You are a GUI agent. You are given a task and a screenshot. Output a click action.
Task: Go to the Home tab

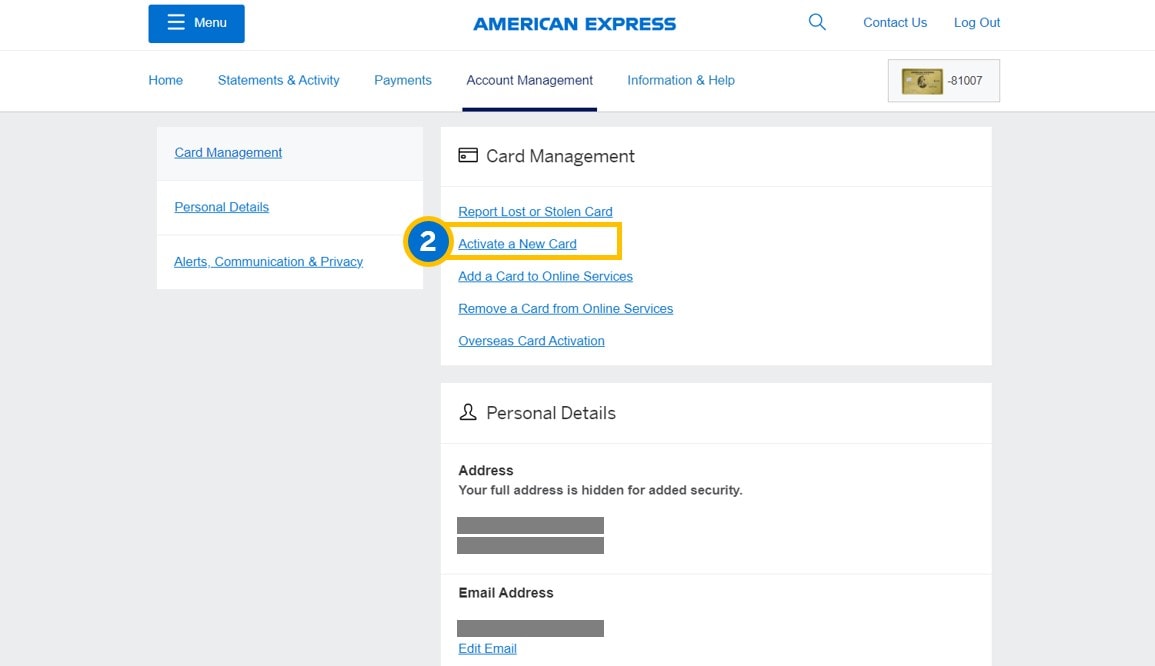point(165,80)
